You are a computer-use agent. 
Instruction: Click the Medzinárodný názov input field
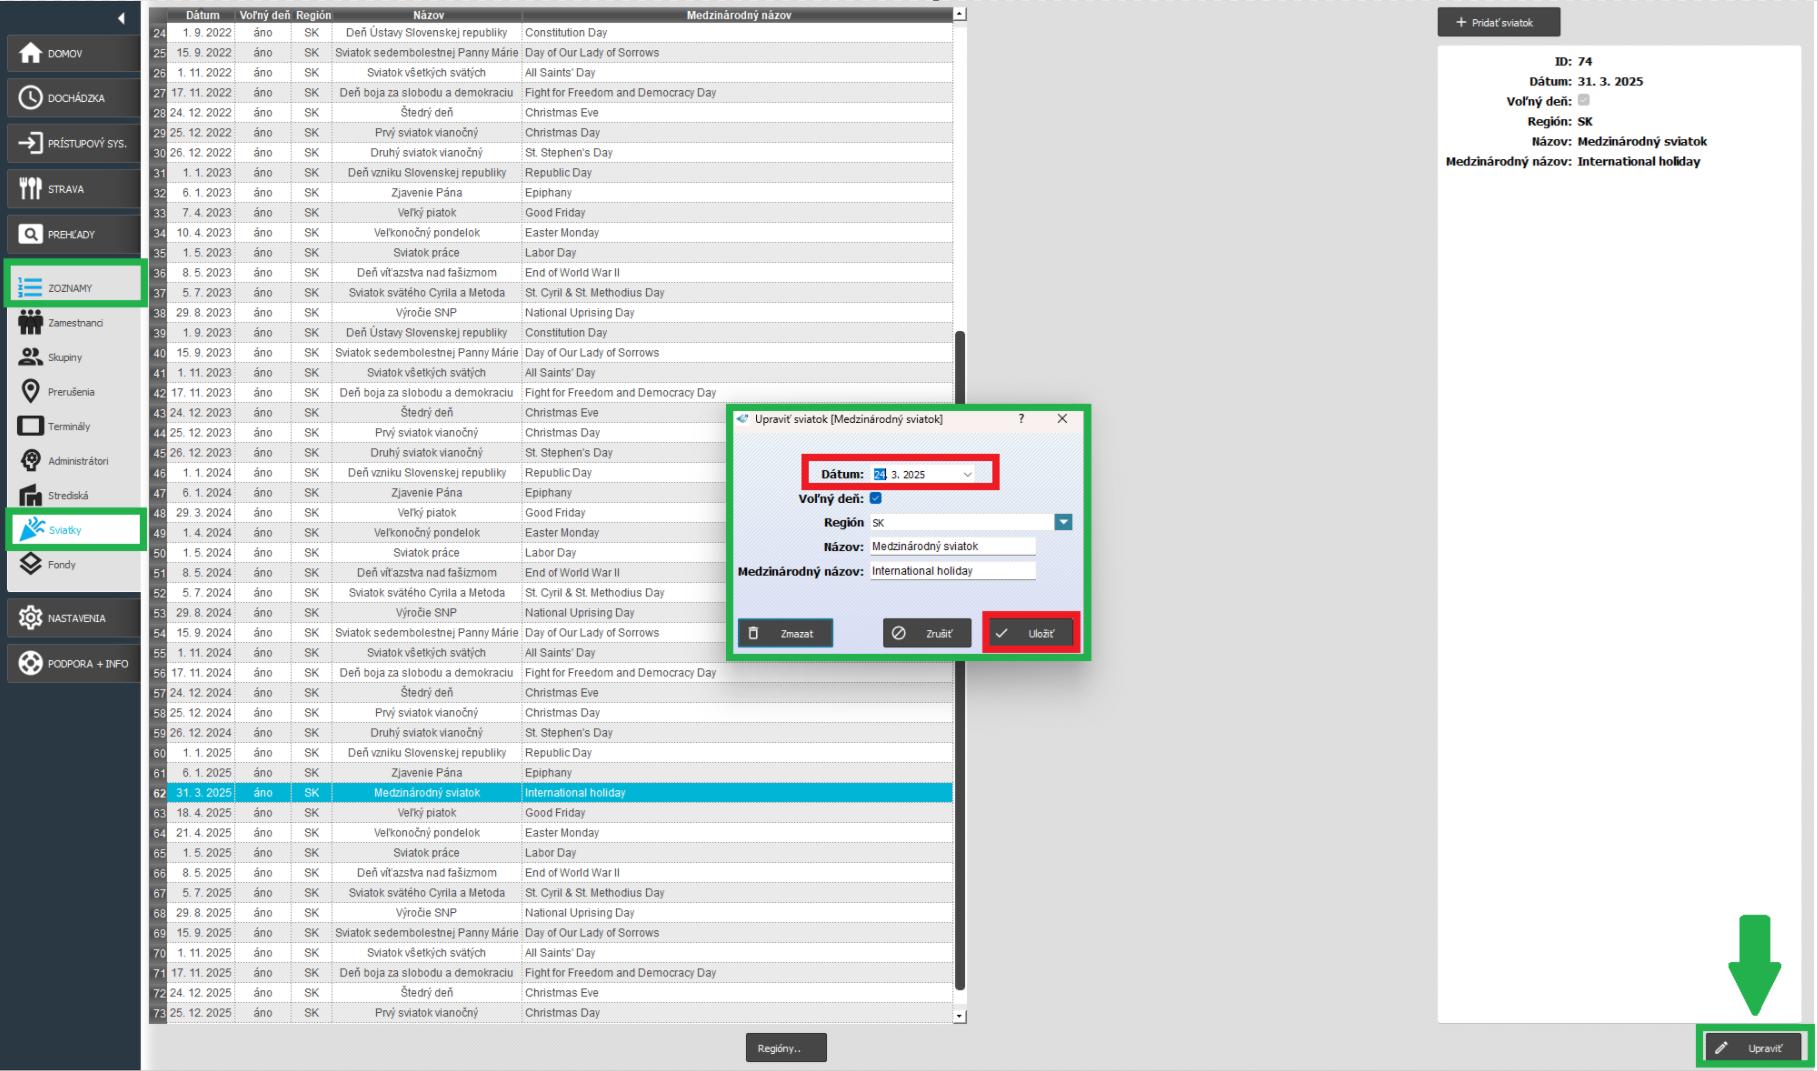point(952,571)
